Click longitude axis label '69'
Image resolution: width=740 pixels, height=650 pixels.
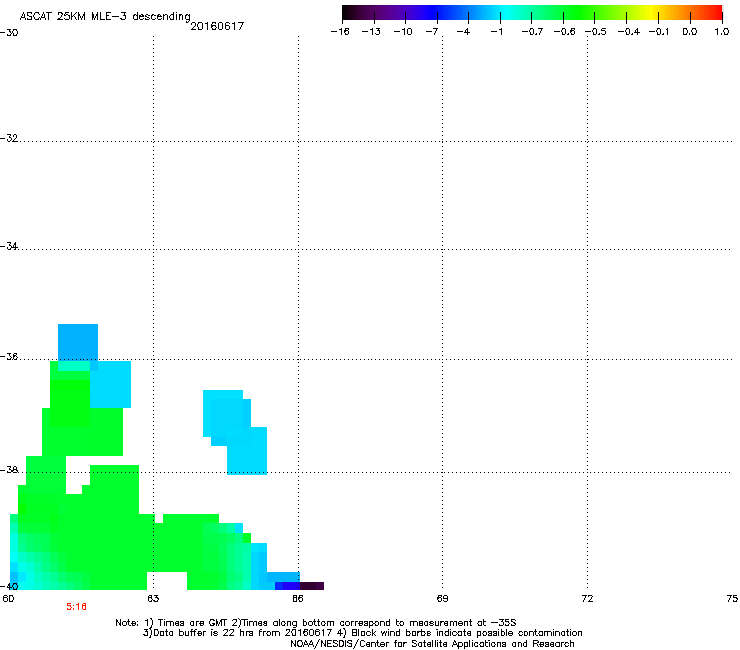(x=442, y=599)
